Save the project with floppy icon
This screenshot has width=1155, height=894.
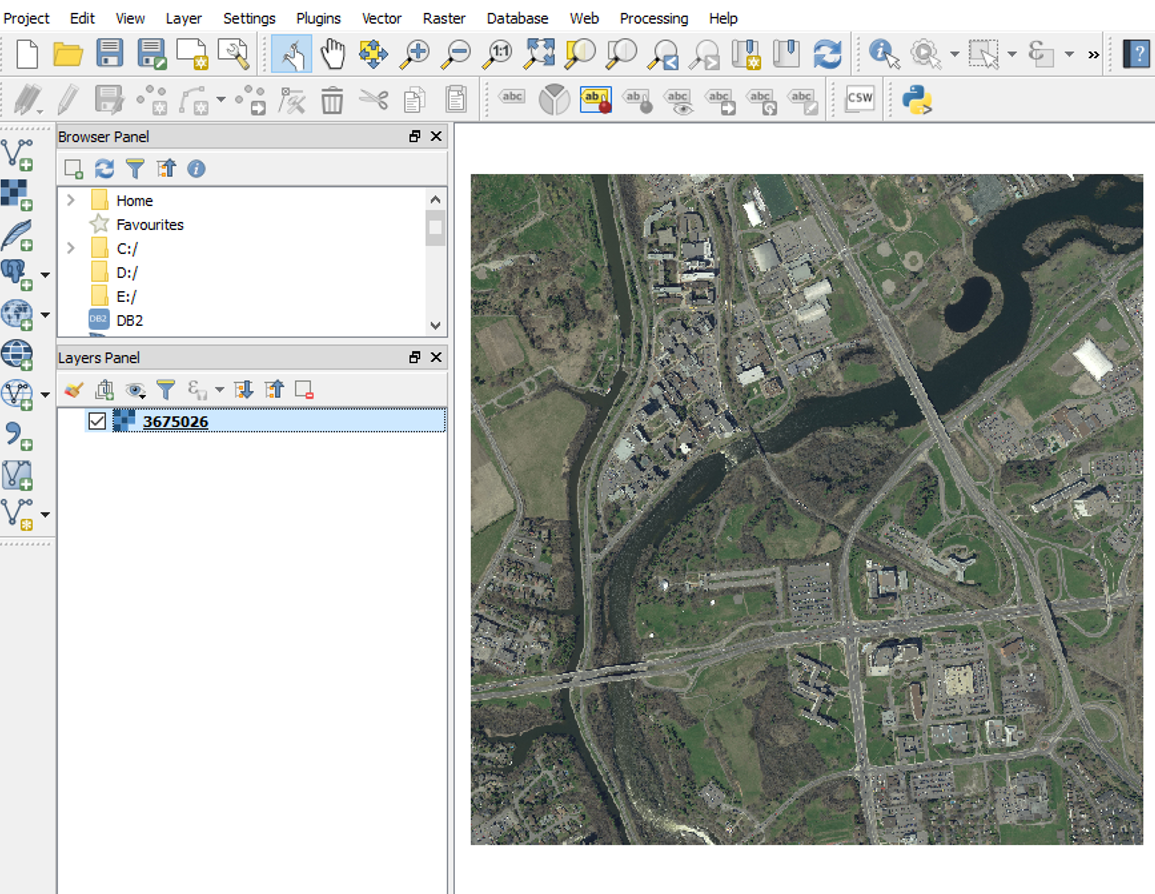pyautogui.click(x=109, y=54)
